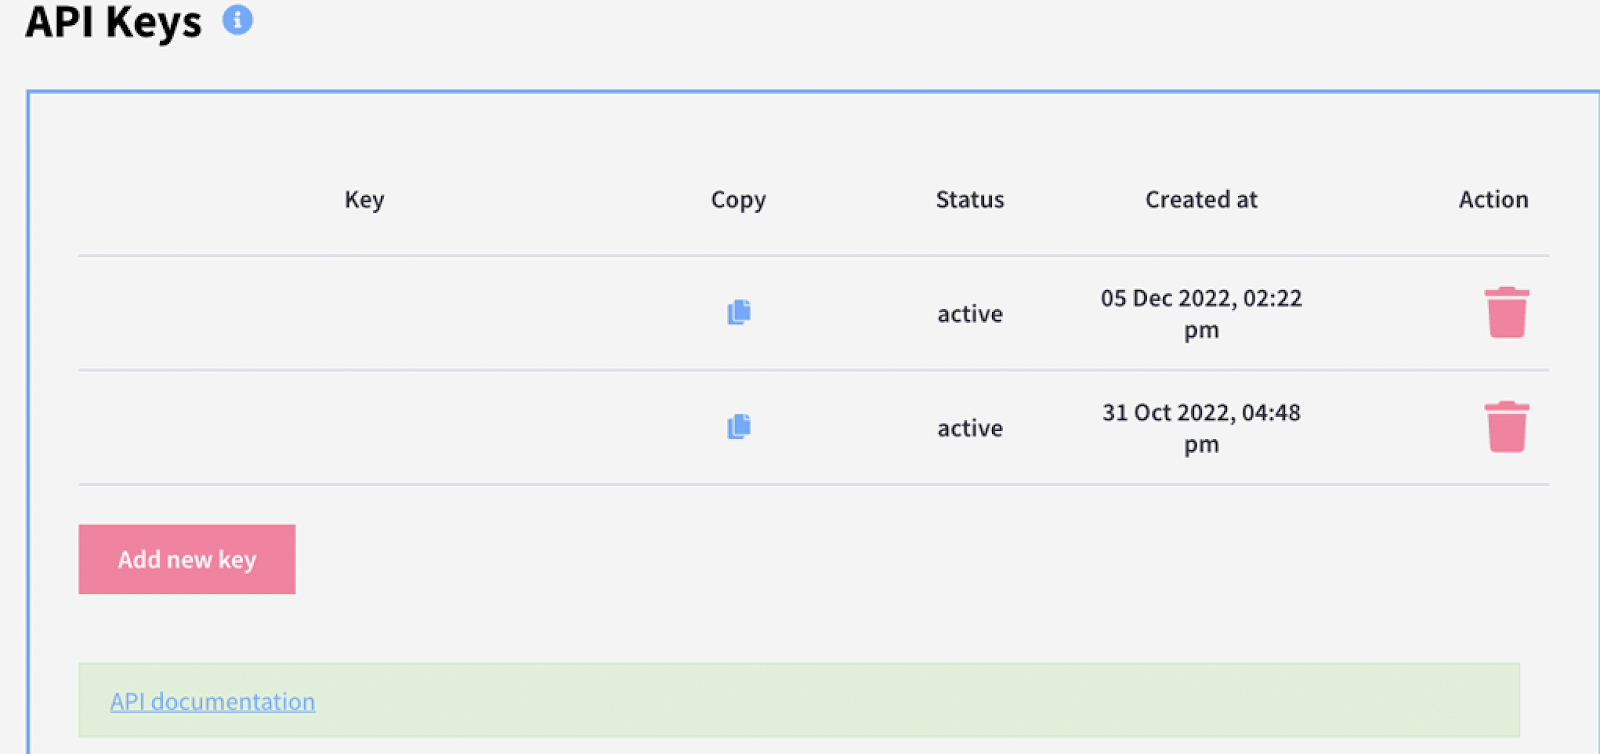Copy the key created 05 Dec 2022

point(739,313)
